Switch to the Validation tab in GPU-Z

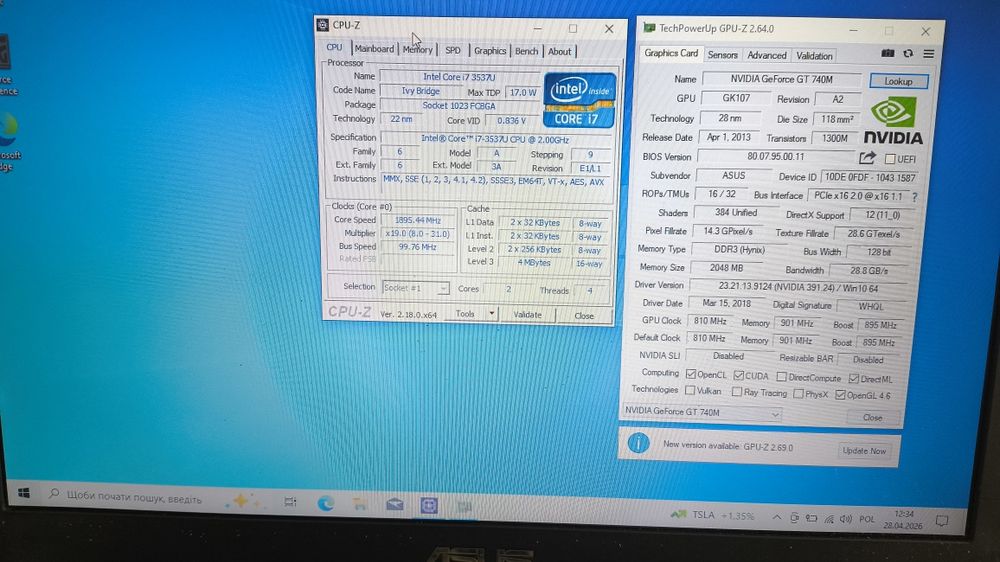point(814,56)
